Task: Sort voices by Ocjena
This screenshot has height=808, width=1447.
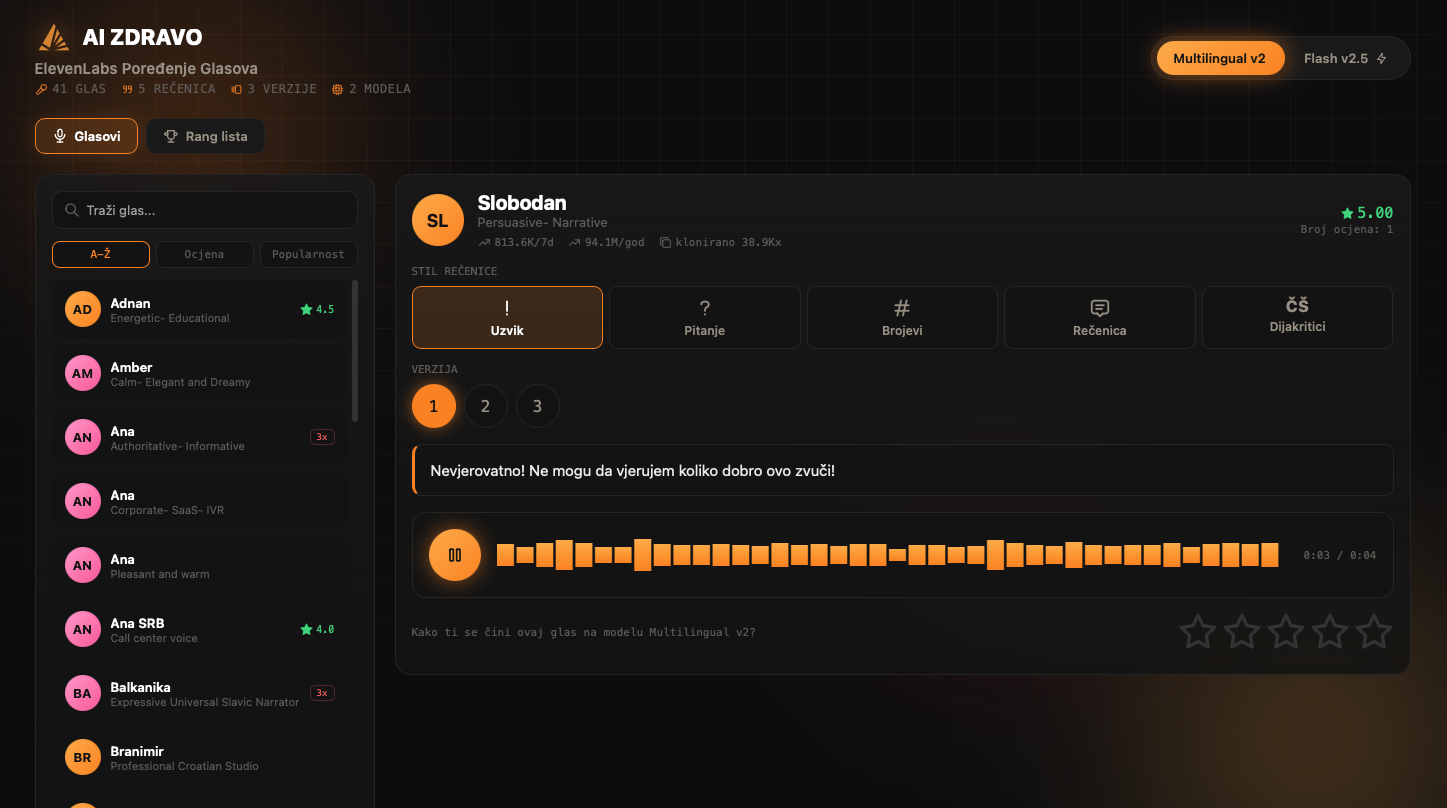Action: coord(205,254)
